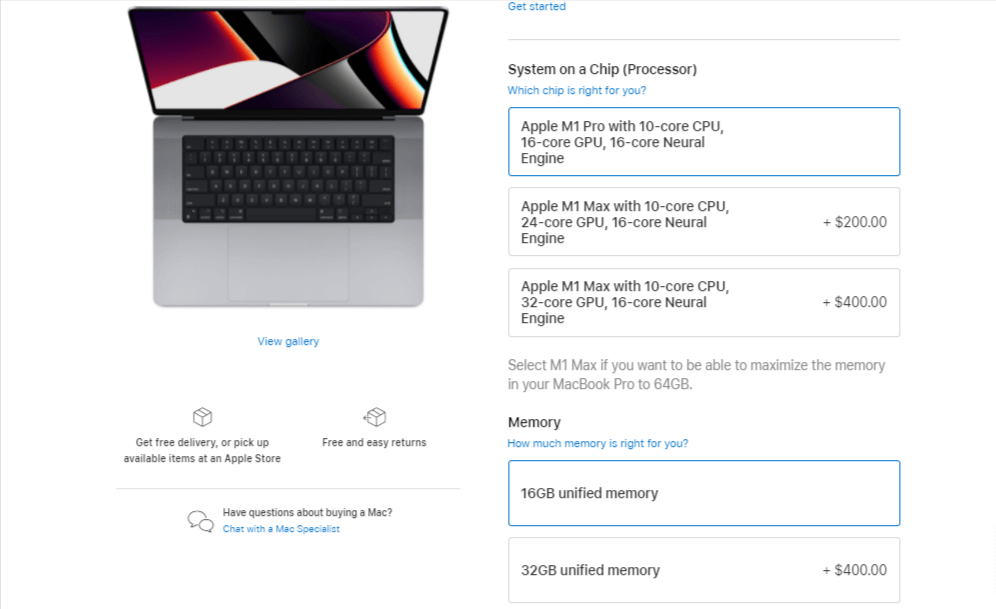Click the chat speech bubble icon
Image resolution: width=996 pixels, height=609 pixels.
[202, 520]
